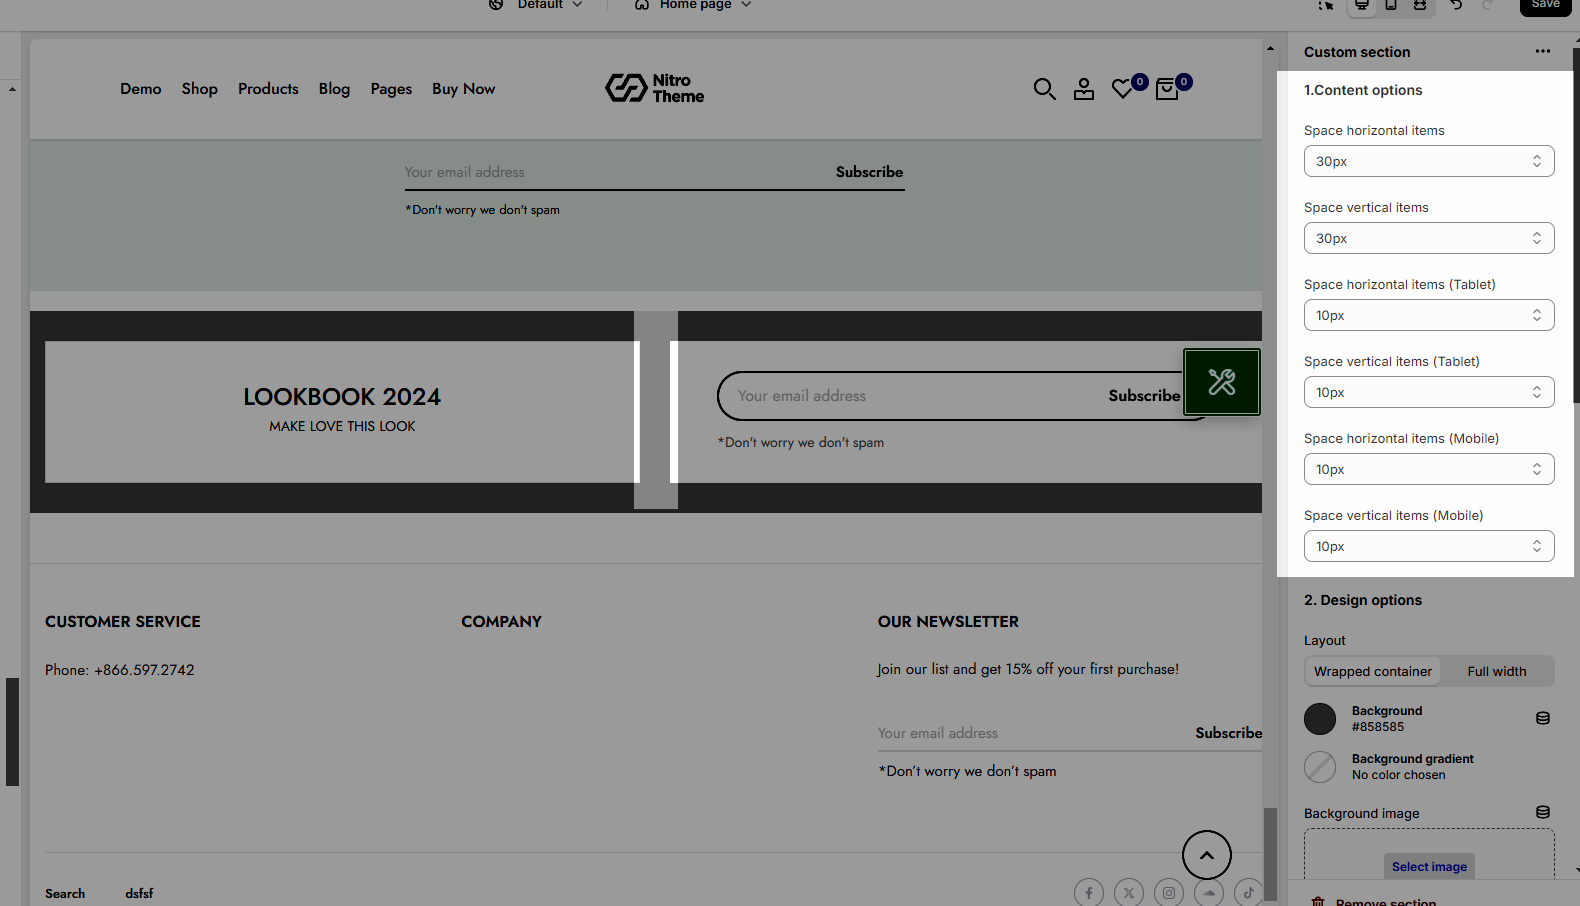This screenshot has height=906, width=1580.
Task: Open the Pages menu item
Action: [391, 89]
